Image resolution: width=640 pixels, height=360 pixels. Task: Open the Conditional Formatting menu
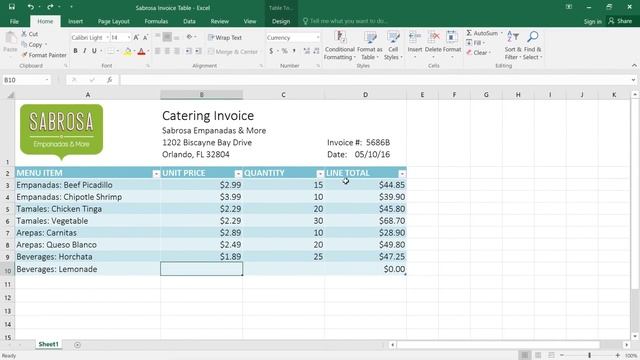pyautogui.click(x=339, y=45)
